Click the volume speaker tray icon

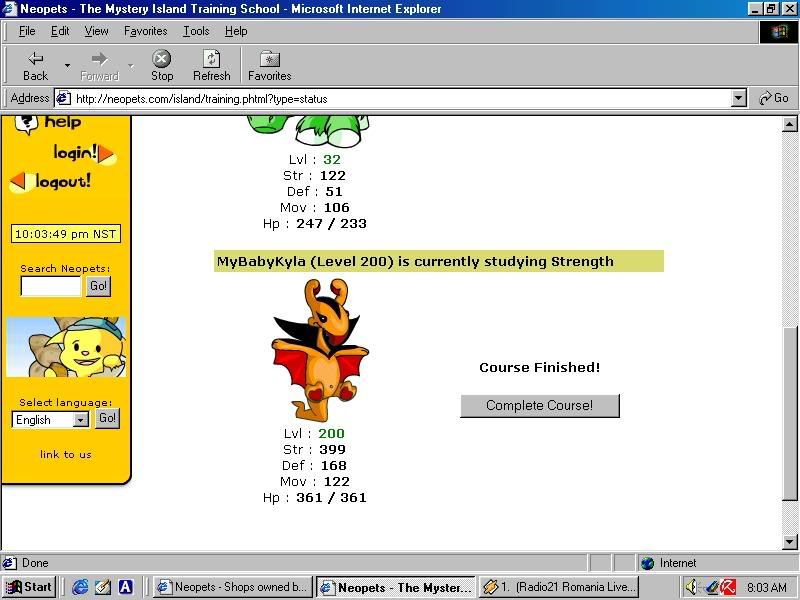pos(691,587)
